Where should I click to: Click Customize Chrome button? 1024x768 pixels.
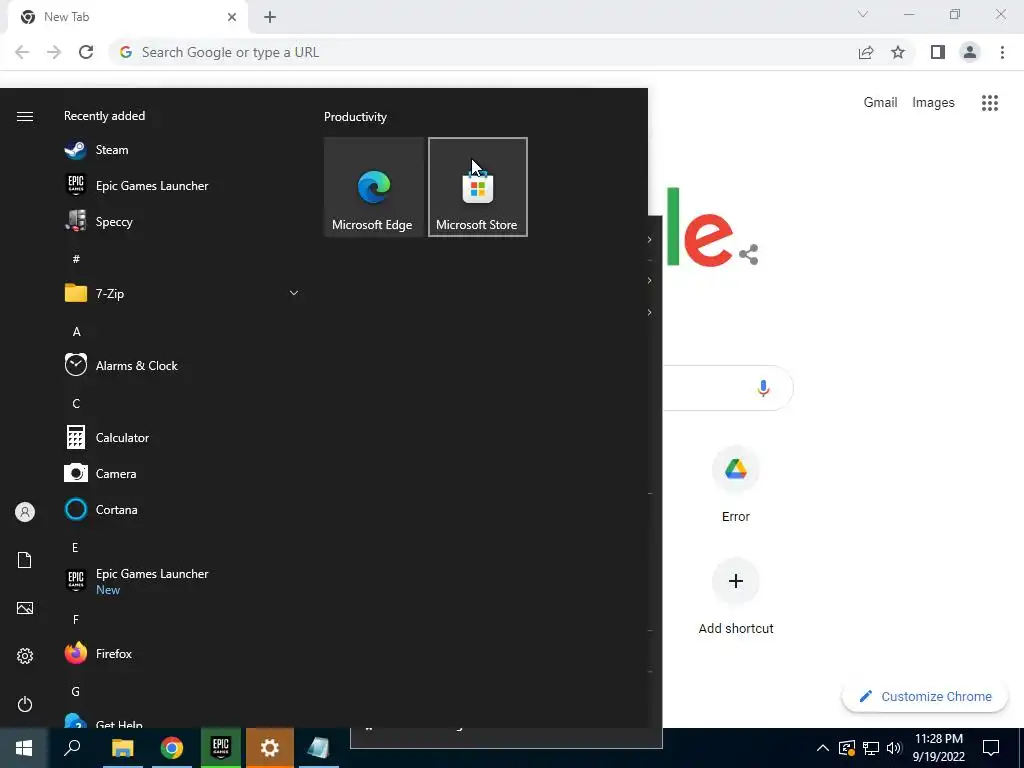point(925,696)
